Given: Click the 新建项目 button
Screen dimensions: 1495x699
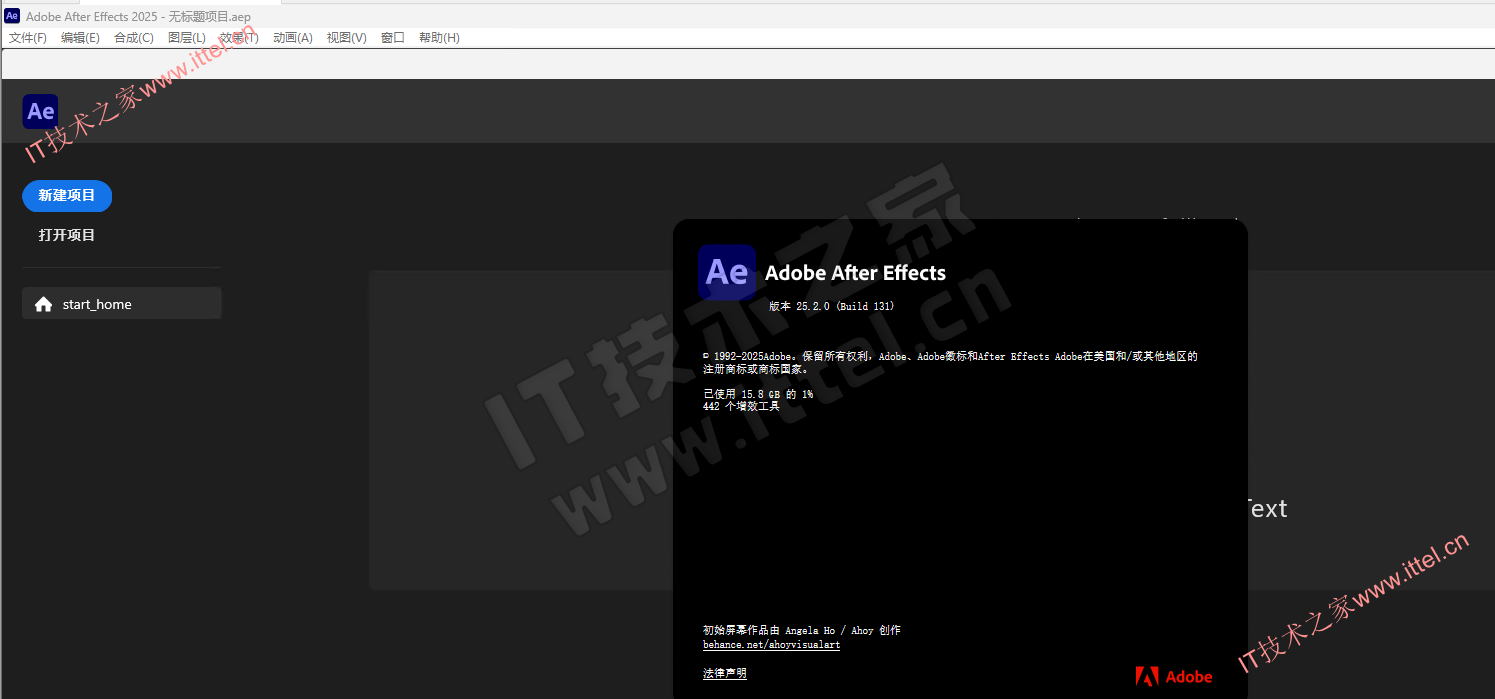Looking at the screenshot, I should (x=67, y=196).
